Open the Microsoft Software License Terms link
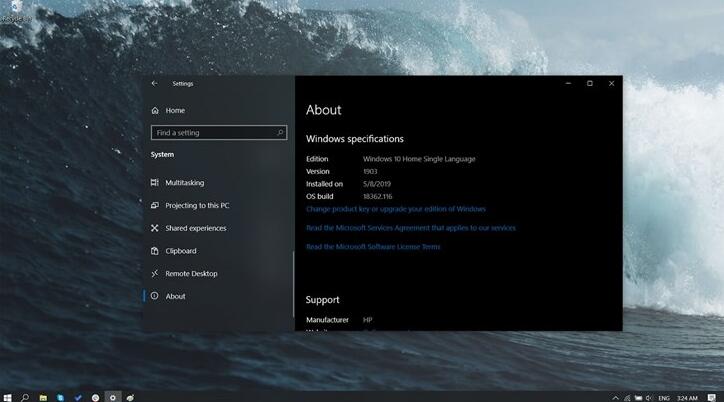724x402 pixels. tap(373, 247)
